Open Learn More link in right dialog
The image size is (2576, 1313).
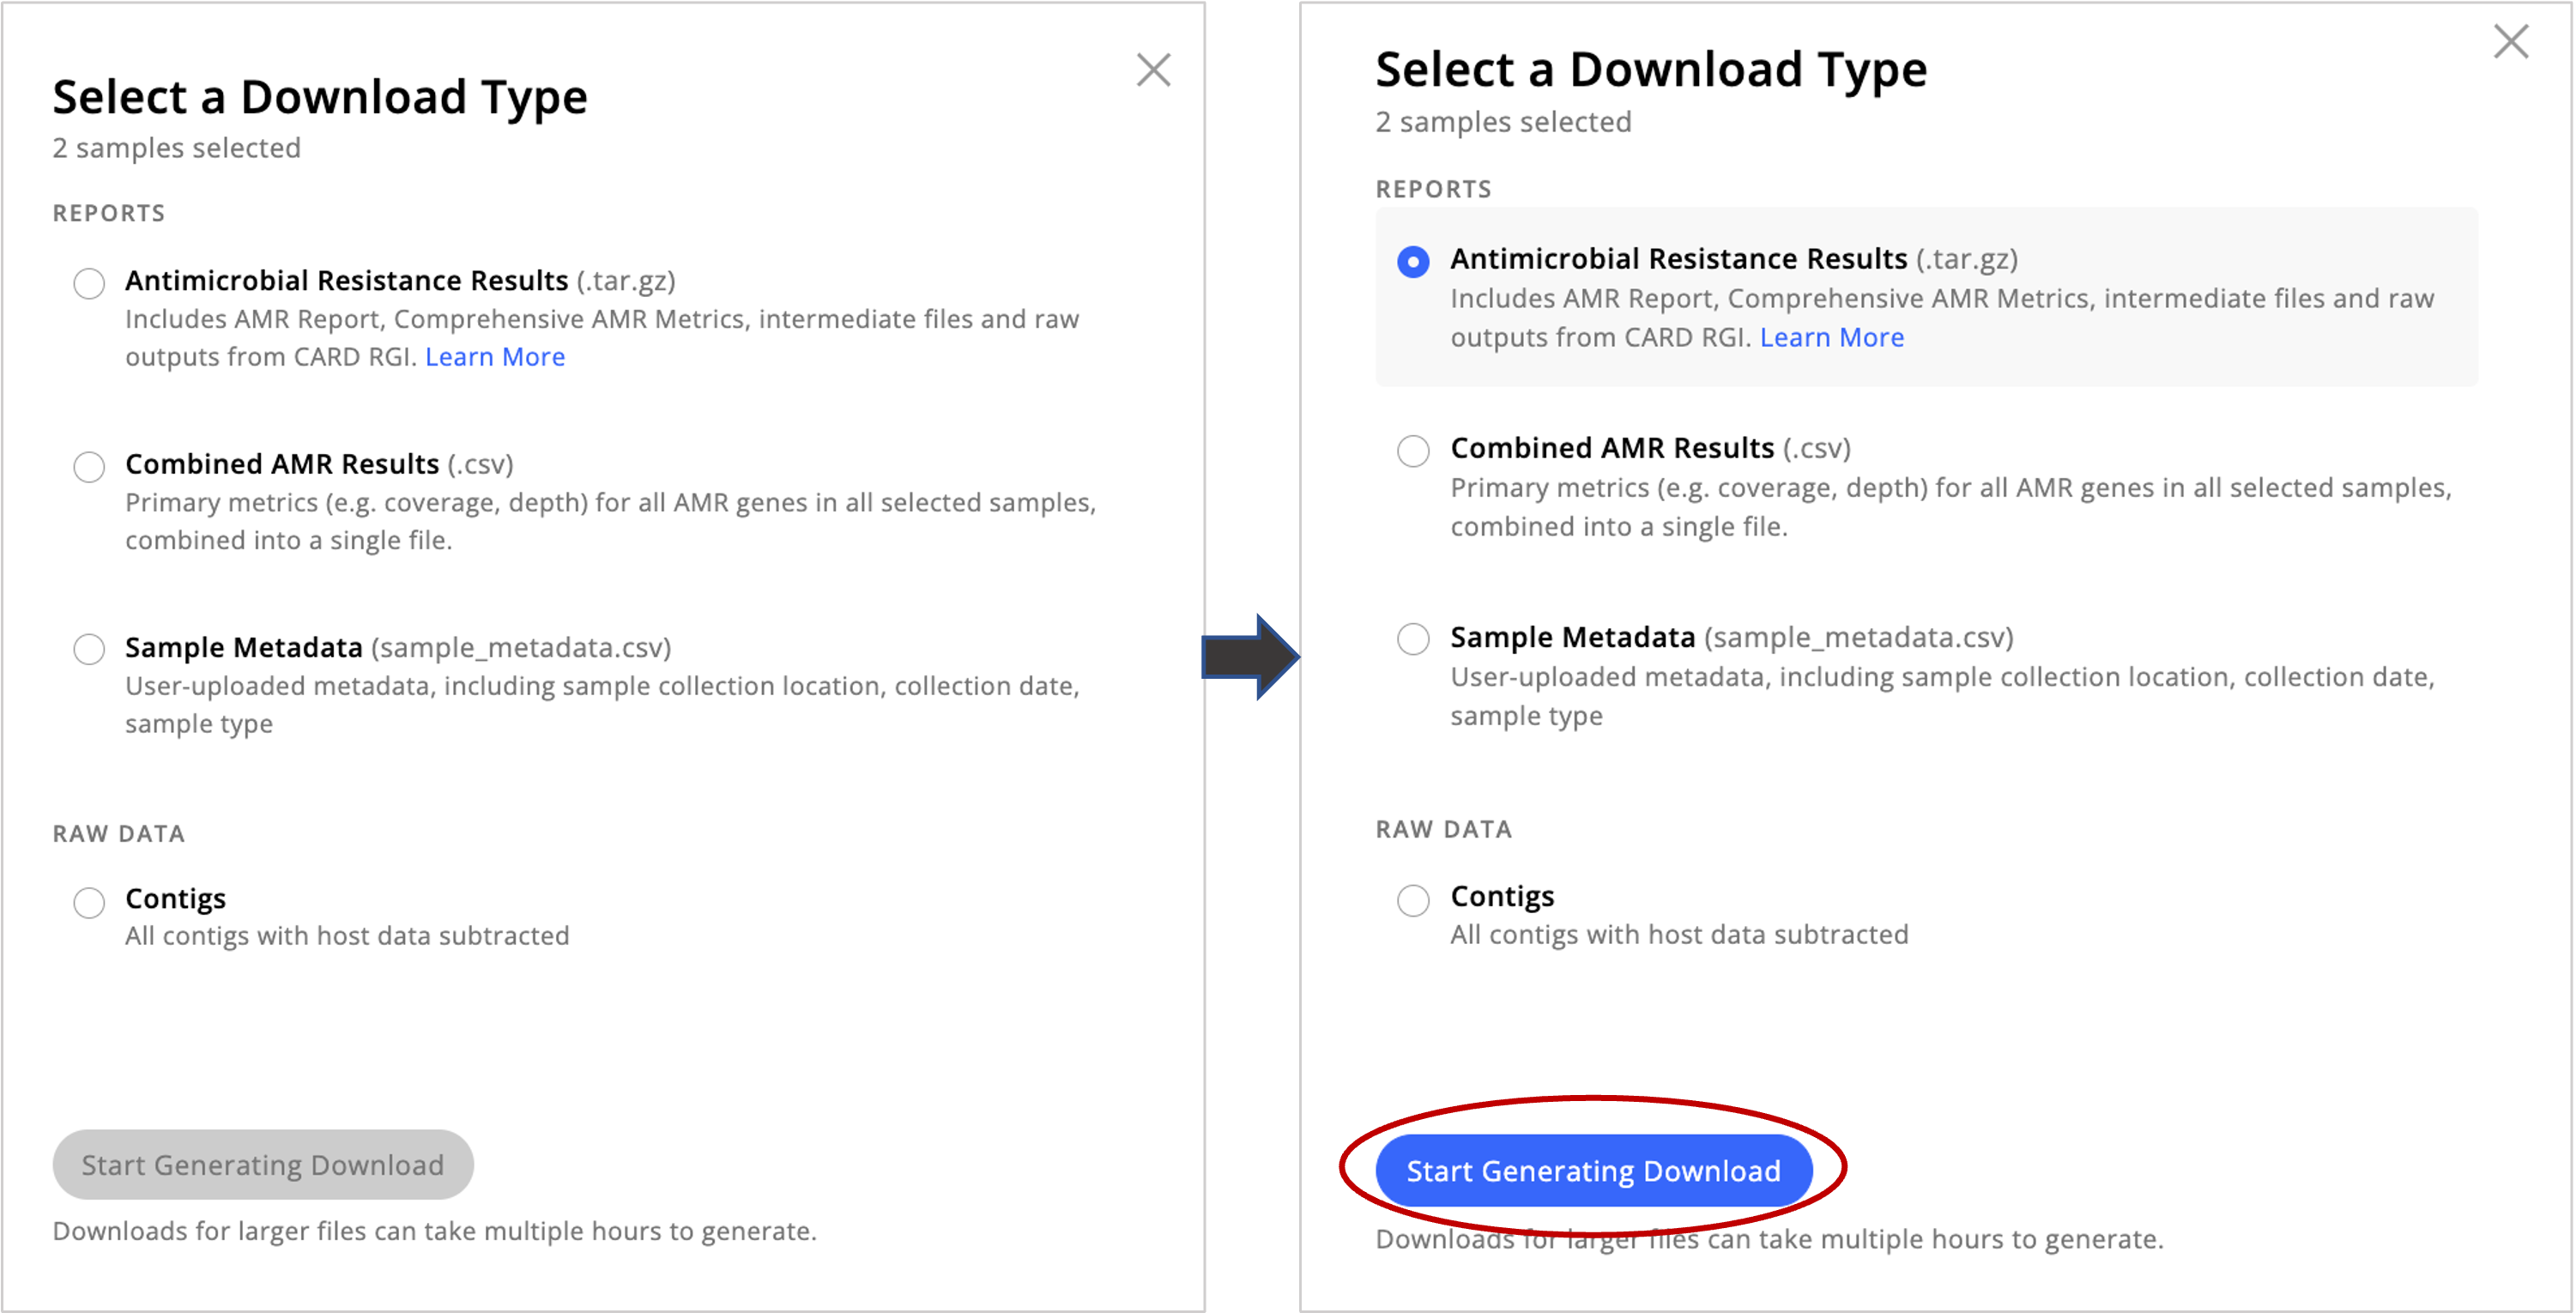(x=1831, y=337)
